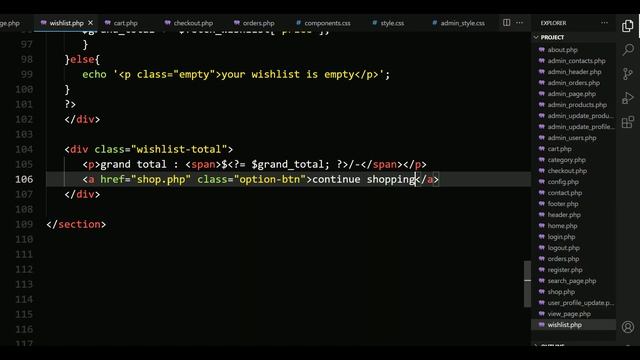Image resolution: width=640 pixels, height=360 pixels.
Task: Open cart.php in explorer list
Action: [559, 149]
